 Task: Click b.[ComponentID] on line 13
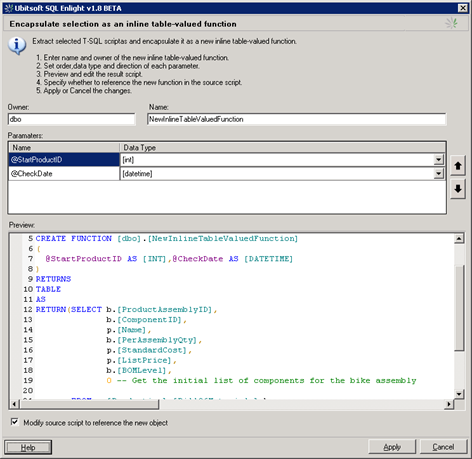144,320
